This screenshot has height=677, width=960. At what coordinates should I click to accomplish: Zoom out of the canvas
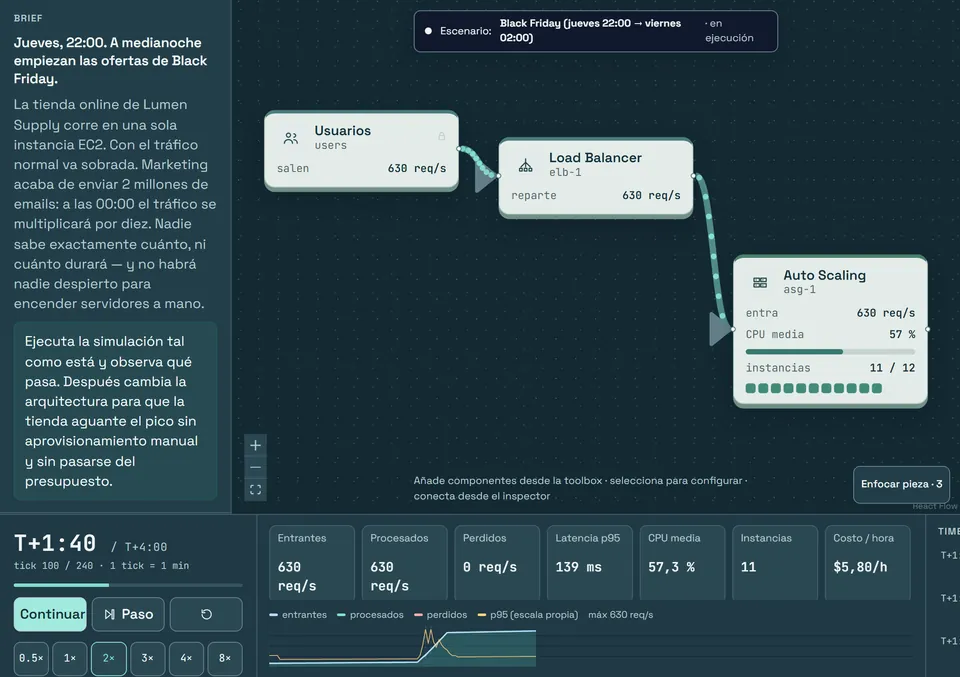coord(255,468)
